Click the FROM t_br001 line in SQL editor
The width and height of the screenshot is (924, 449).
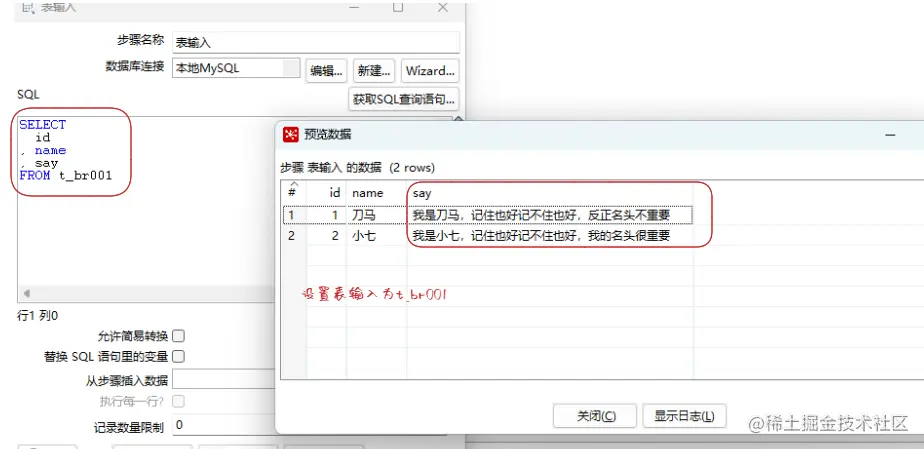[x=65, y=176]
